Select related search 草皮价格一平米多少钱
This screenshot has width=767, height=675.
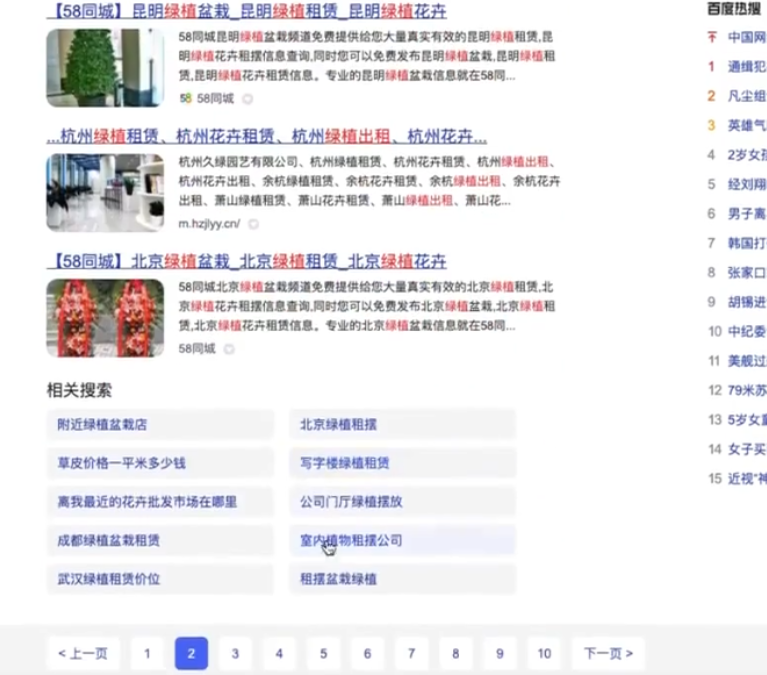click(x=160, y=463)
